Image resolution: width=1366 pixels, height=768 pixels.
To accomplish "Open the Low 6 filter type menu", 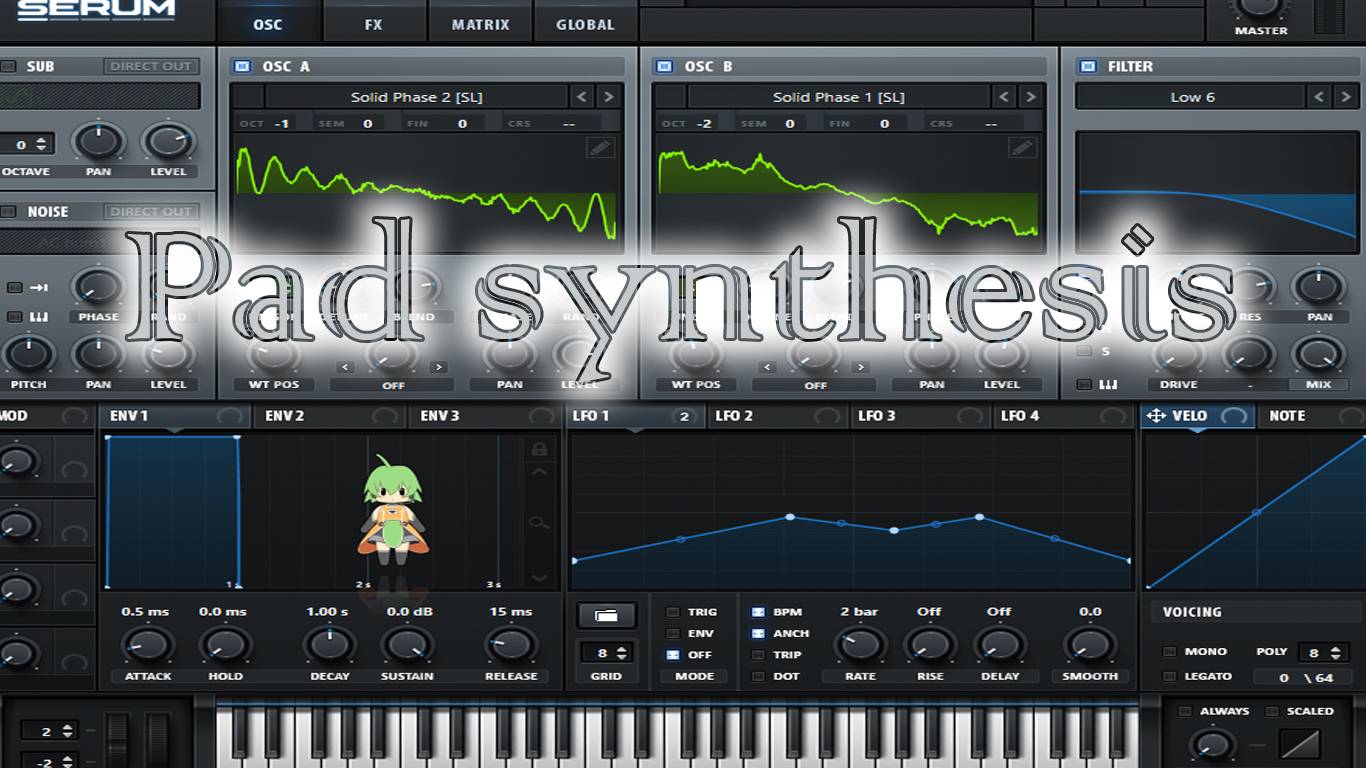I will click(x=1191, y=97).
